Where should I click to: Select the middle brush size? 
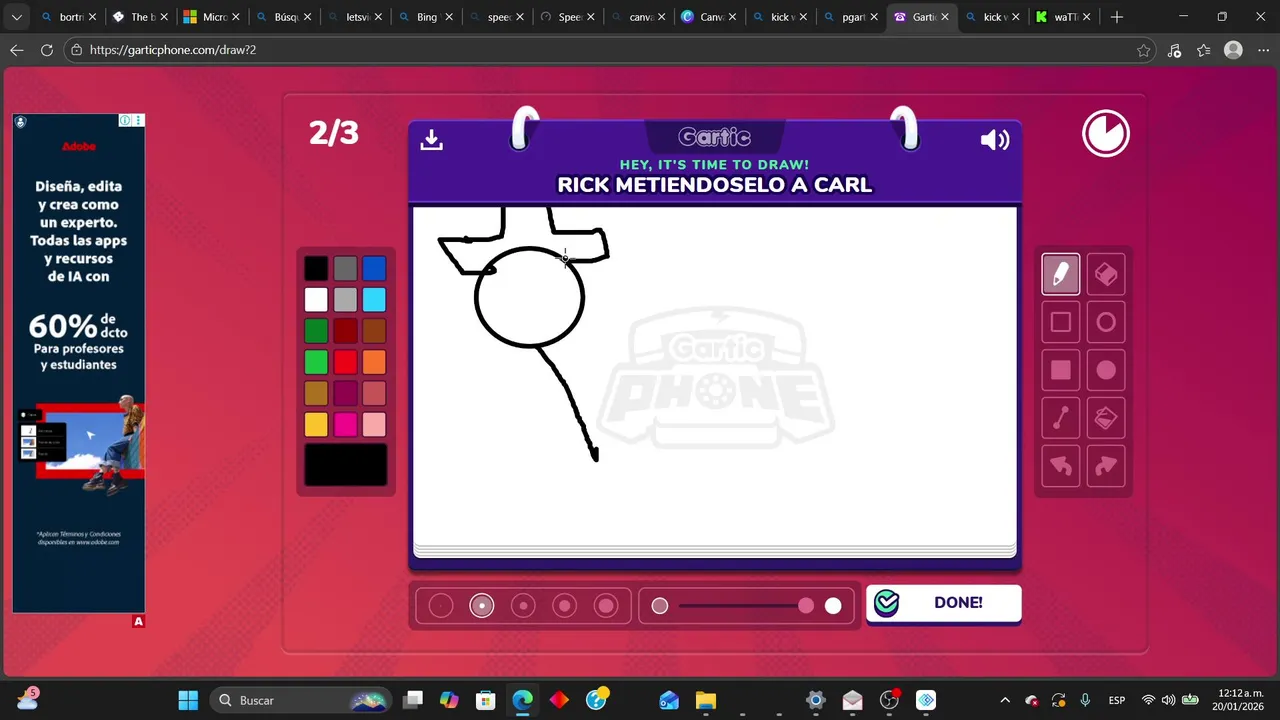523,606
